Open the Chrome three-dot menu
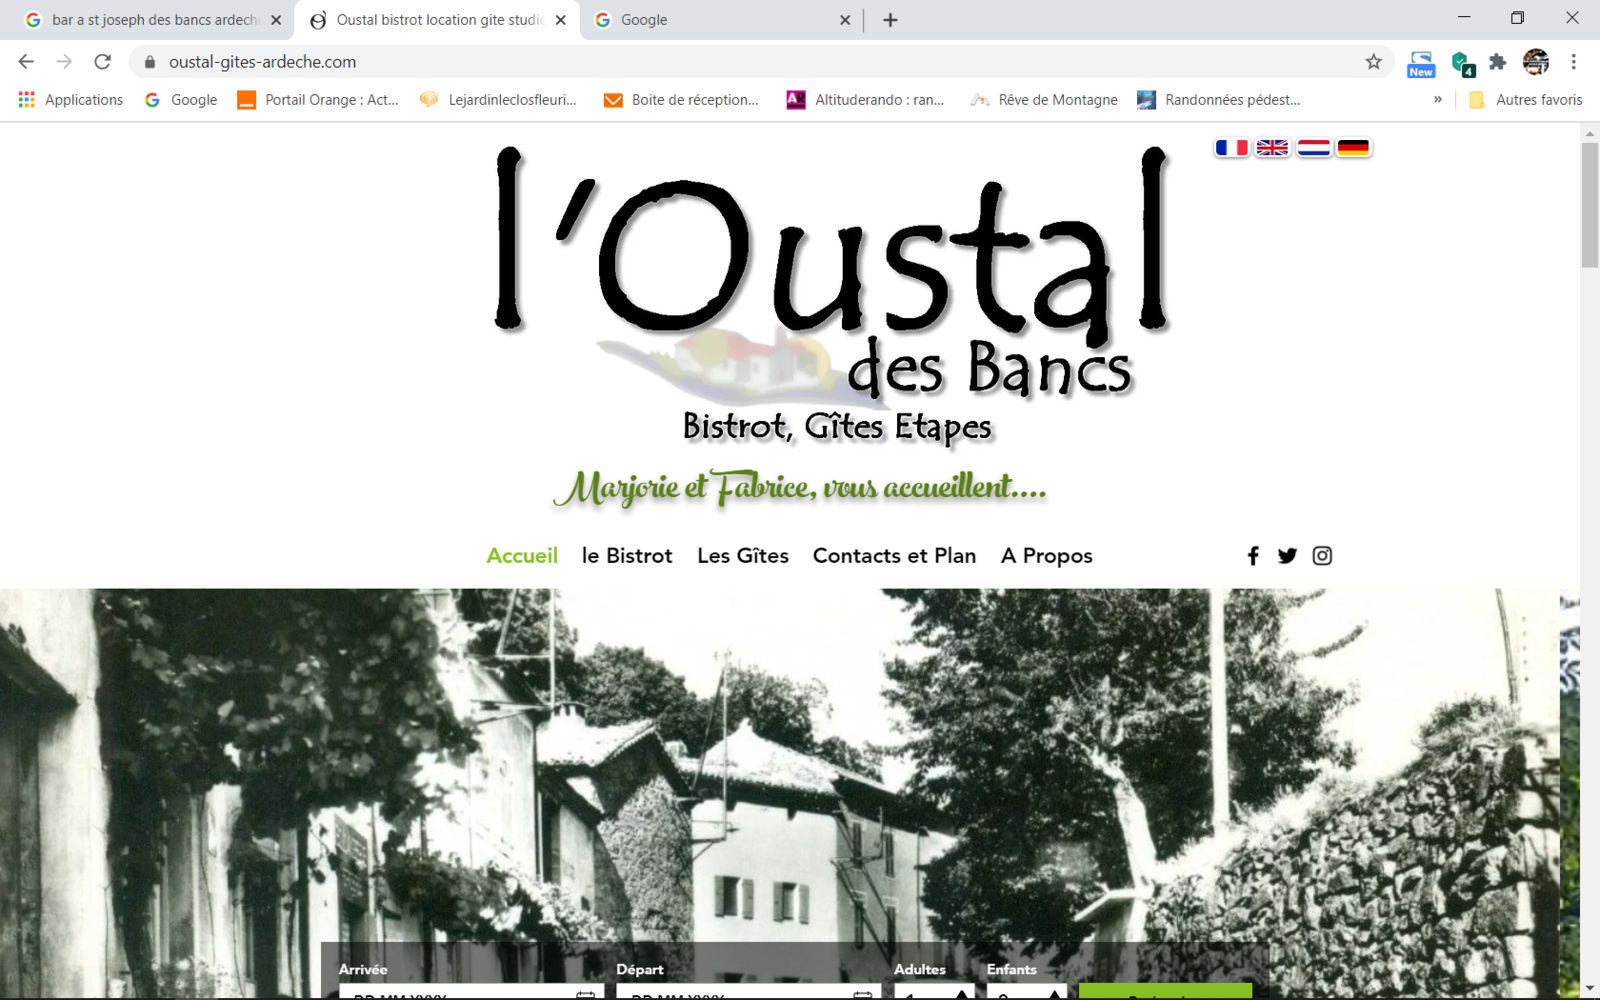Viewport: 1600px width, 1000px height. pyautogui.click(x=1573, y=62)
